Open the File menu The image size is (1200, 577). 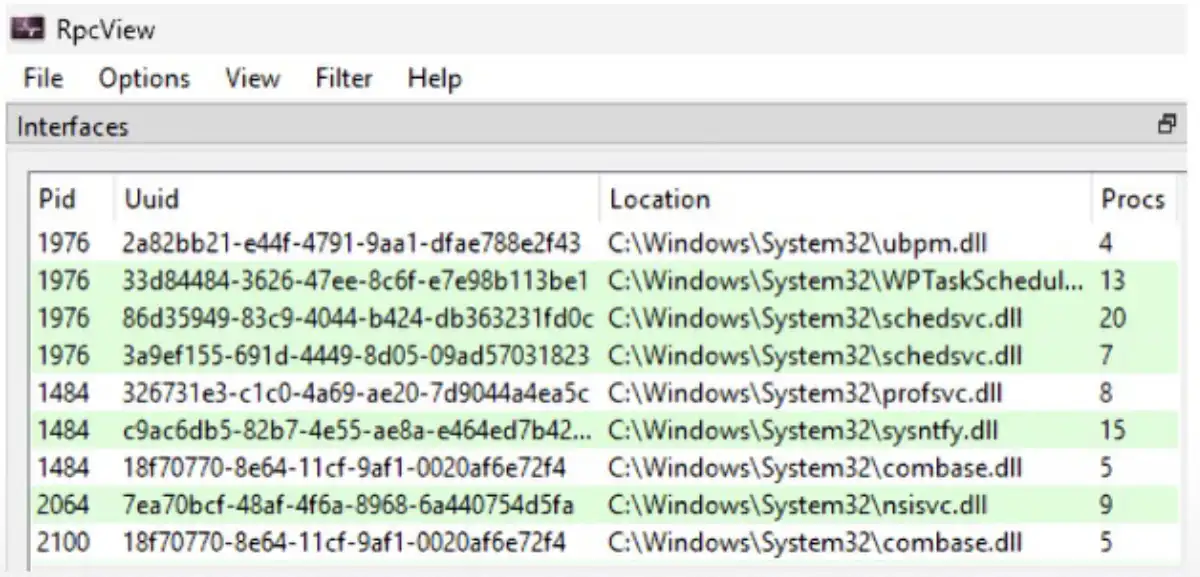pos(43,78)
